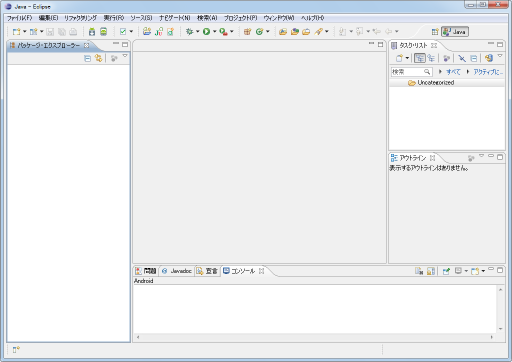
Task: Toggle the Categorized view button in Task List
Action: (x=419, y=58)
